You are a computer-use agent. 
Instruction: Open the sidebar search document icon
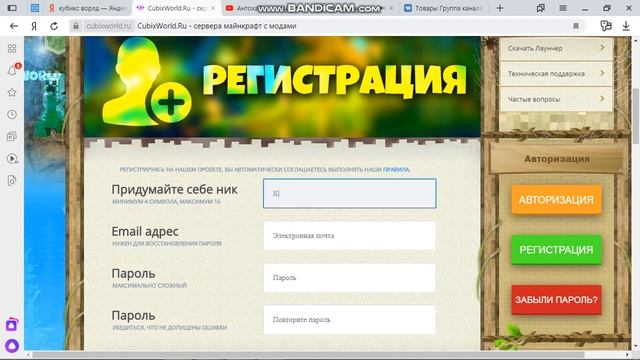12,180
